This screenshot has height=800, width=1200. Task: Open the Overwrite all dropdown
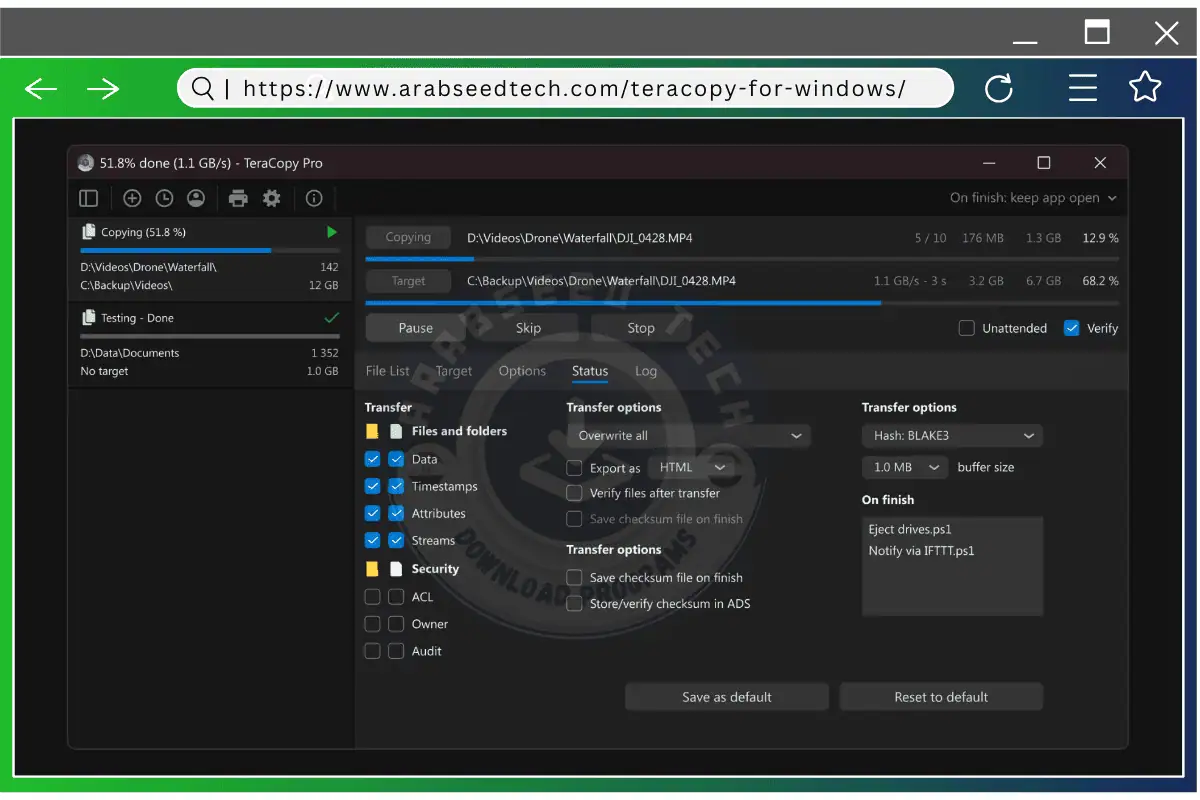coord(688,435)
